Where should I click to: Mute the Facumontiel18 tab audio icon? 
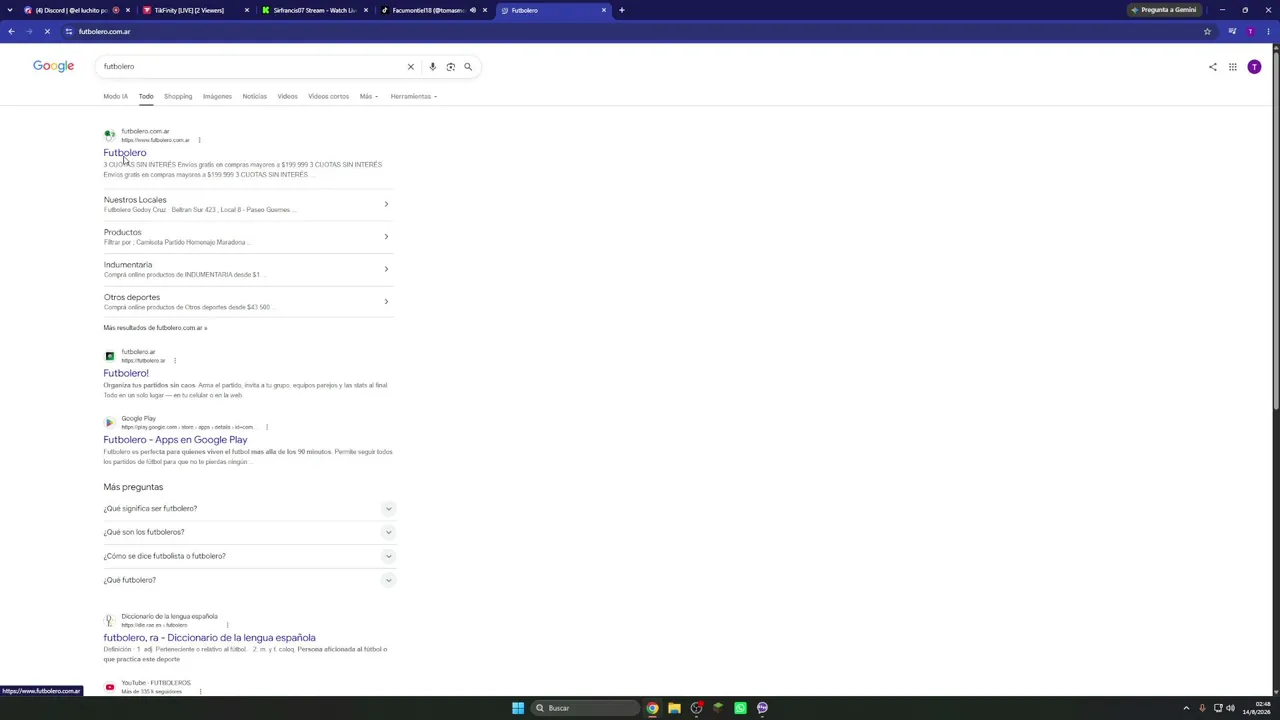473,10
